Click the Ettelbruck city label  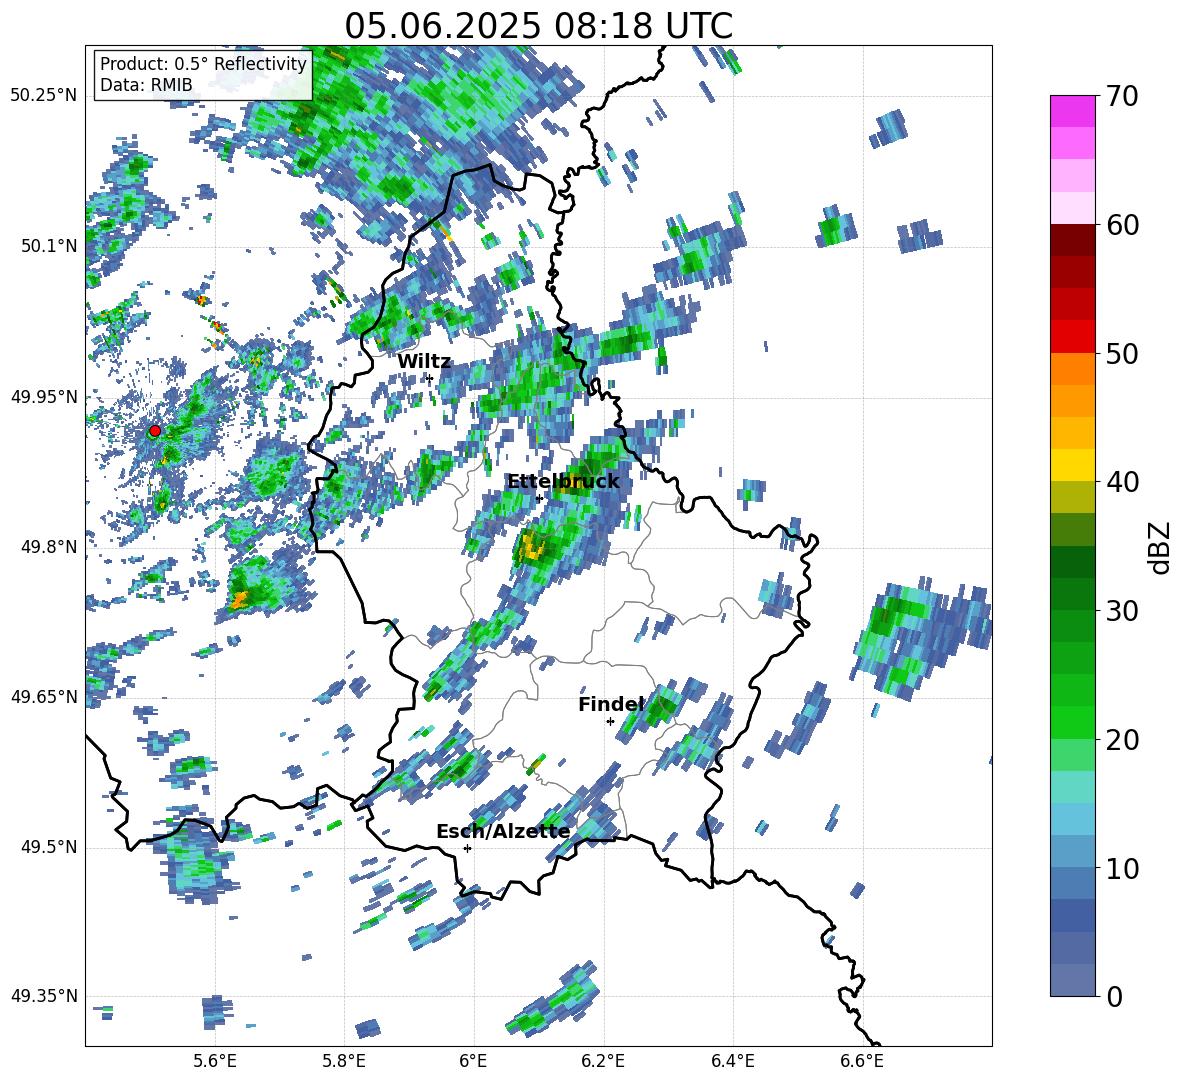tap(563, 481)
